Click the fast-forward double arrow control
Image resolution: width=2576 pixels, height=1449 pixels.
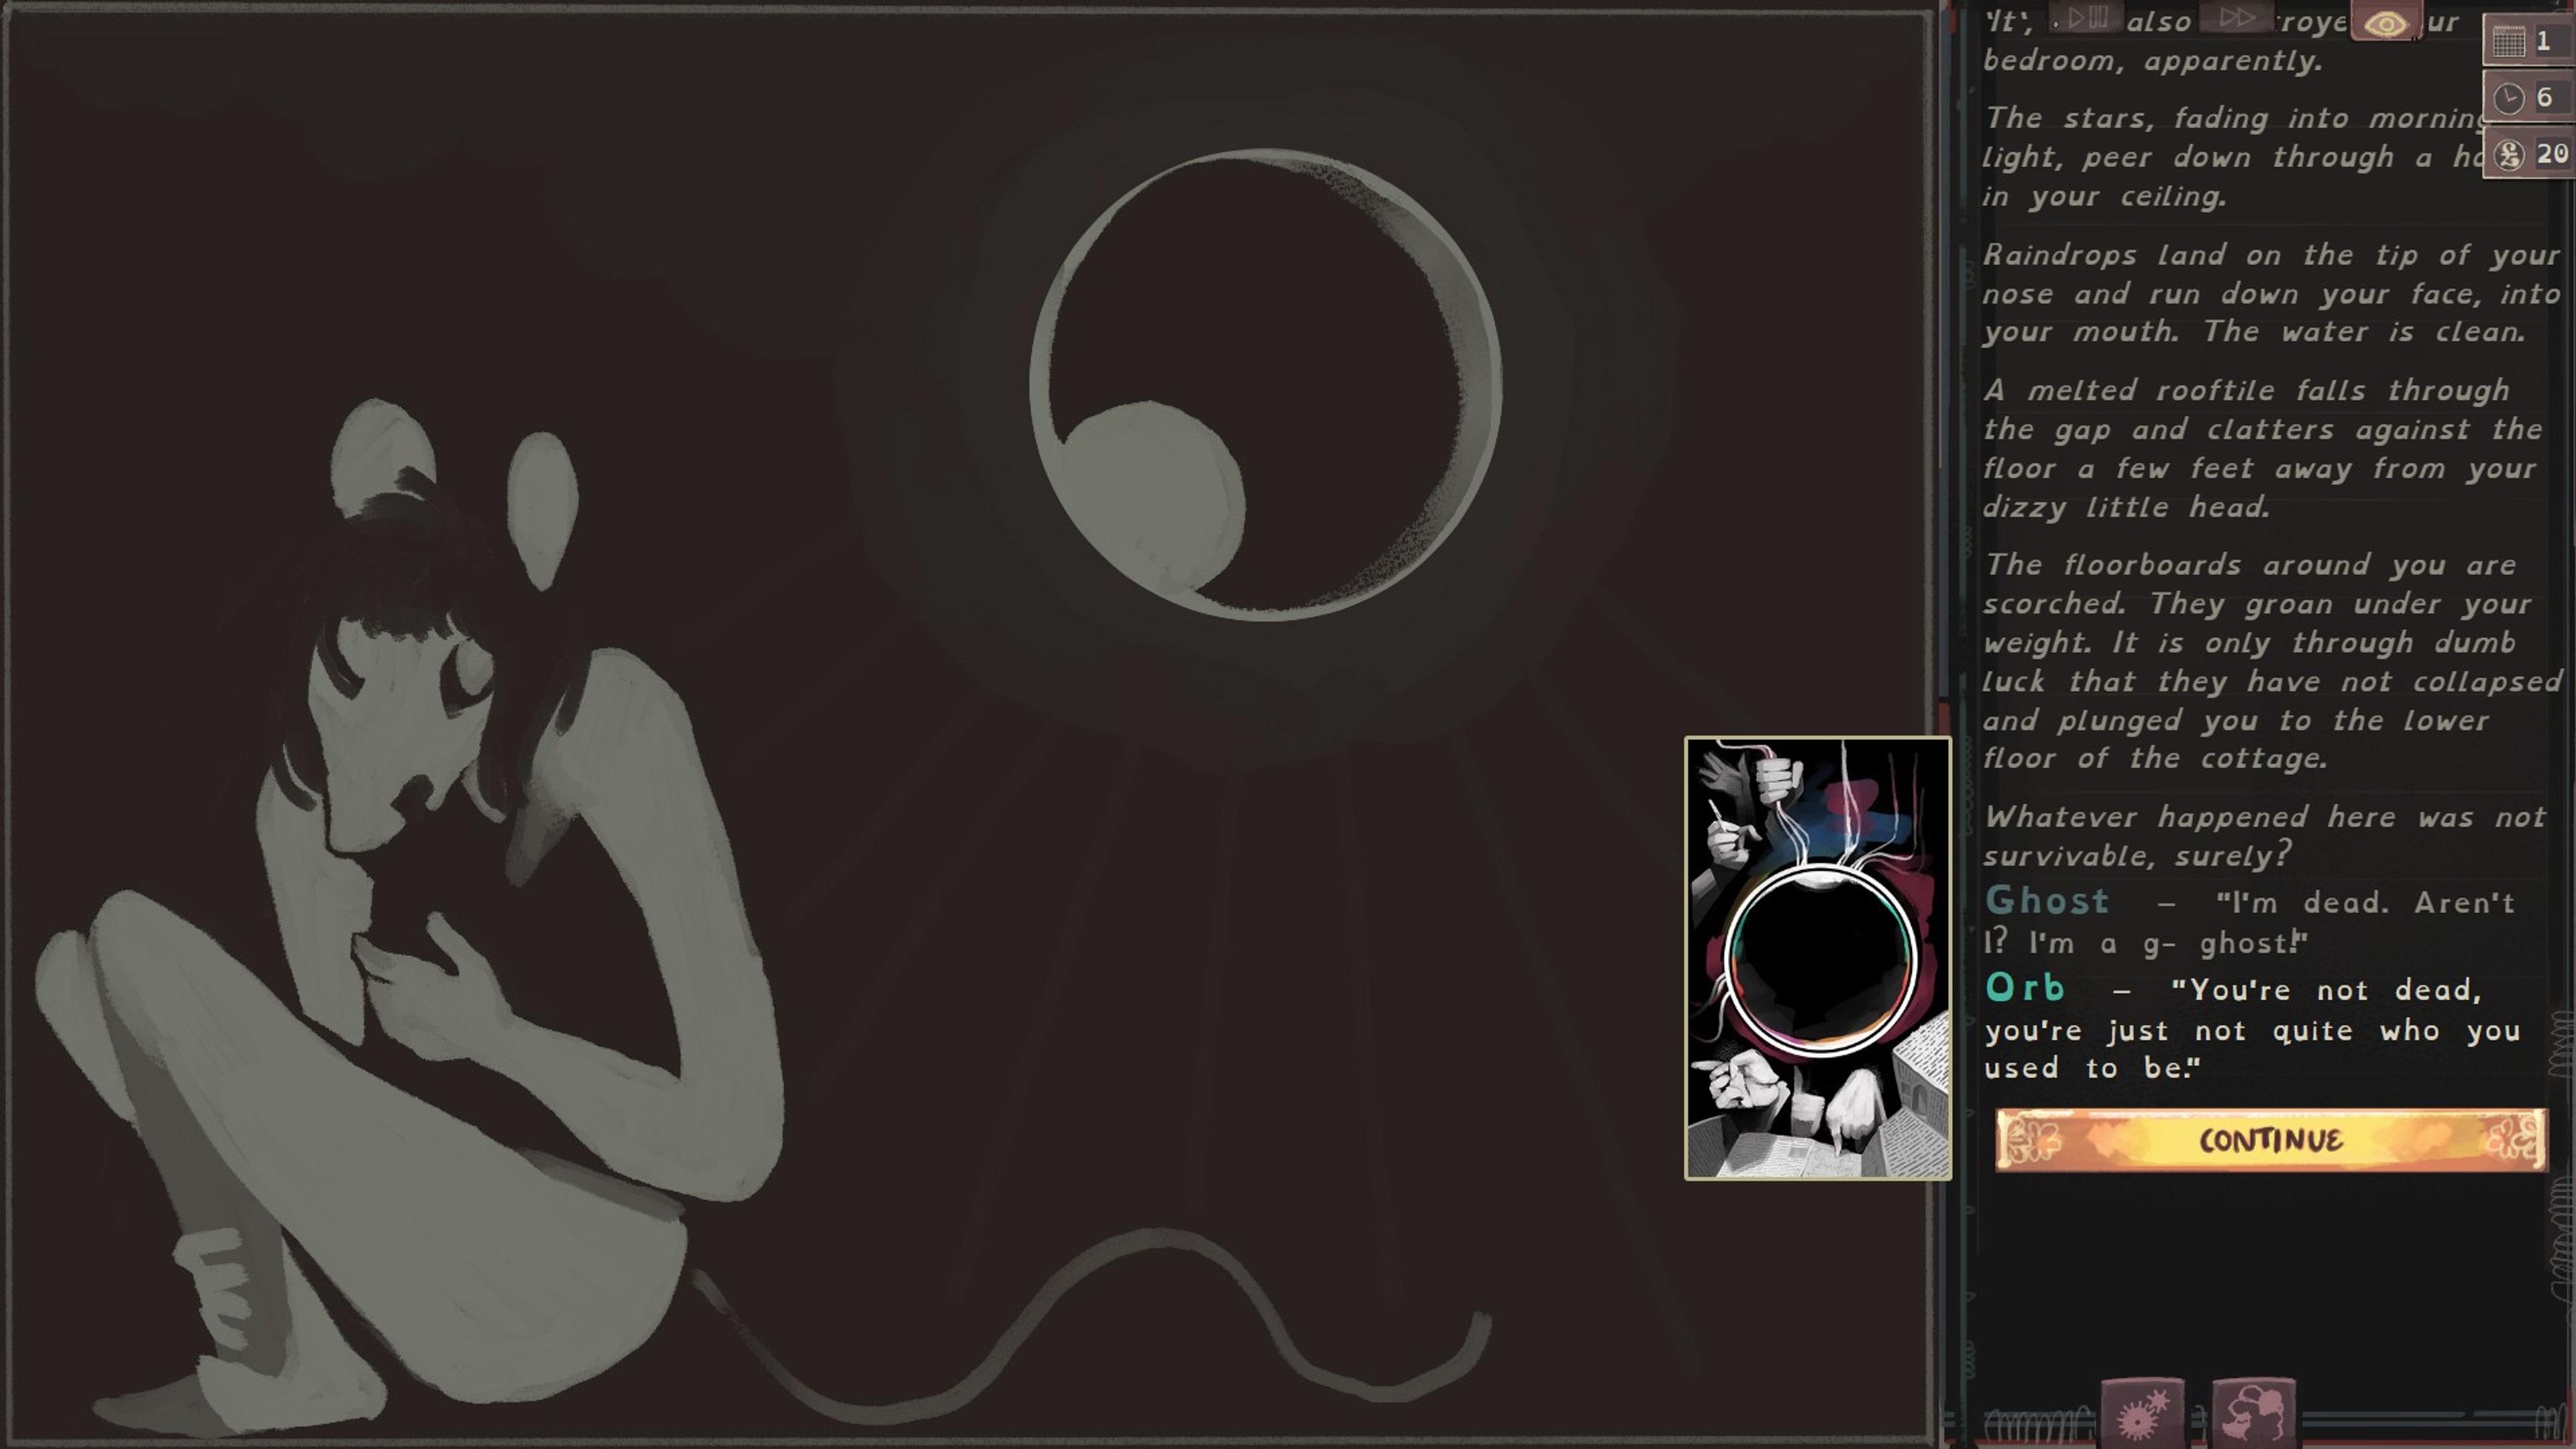[x=2236, y=17]
